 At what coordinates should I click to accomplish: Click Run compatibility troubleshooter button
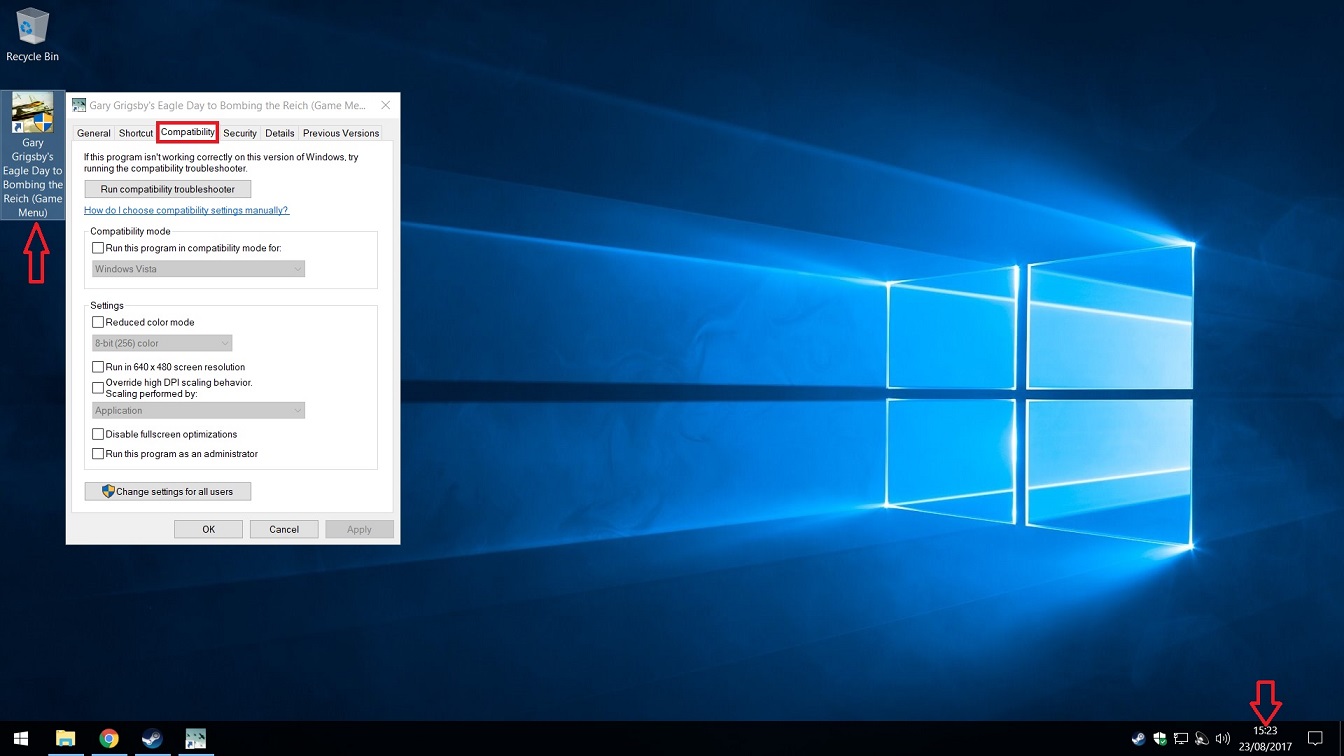(168, 189)
